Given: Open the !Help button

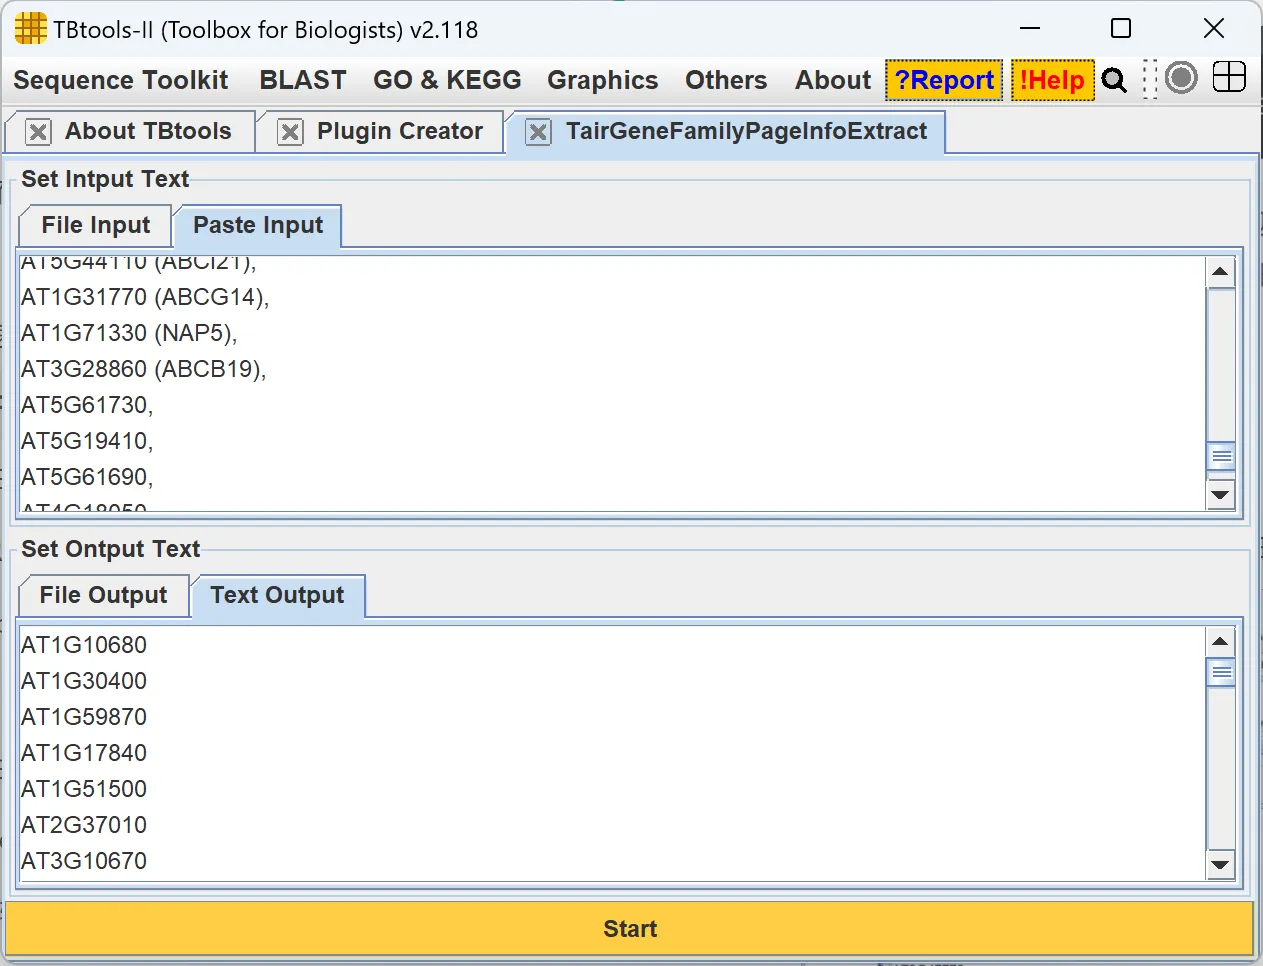Looking at the screenshot, I should click(x=1051, y=80).
